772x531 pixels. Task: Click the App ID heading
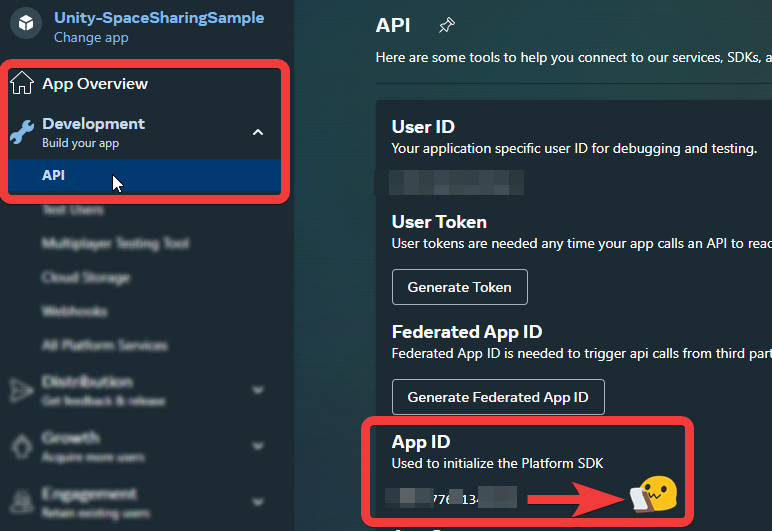421,442
